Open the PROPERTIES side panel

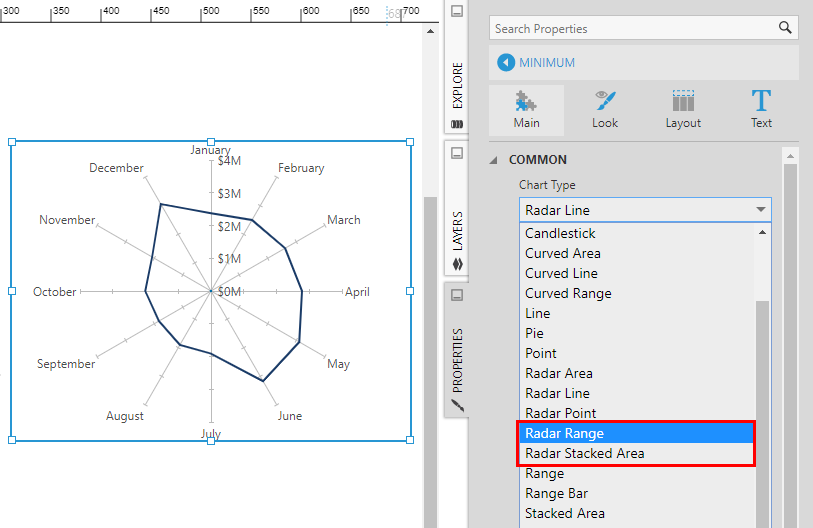point(457,360)
